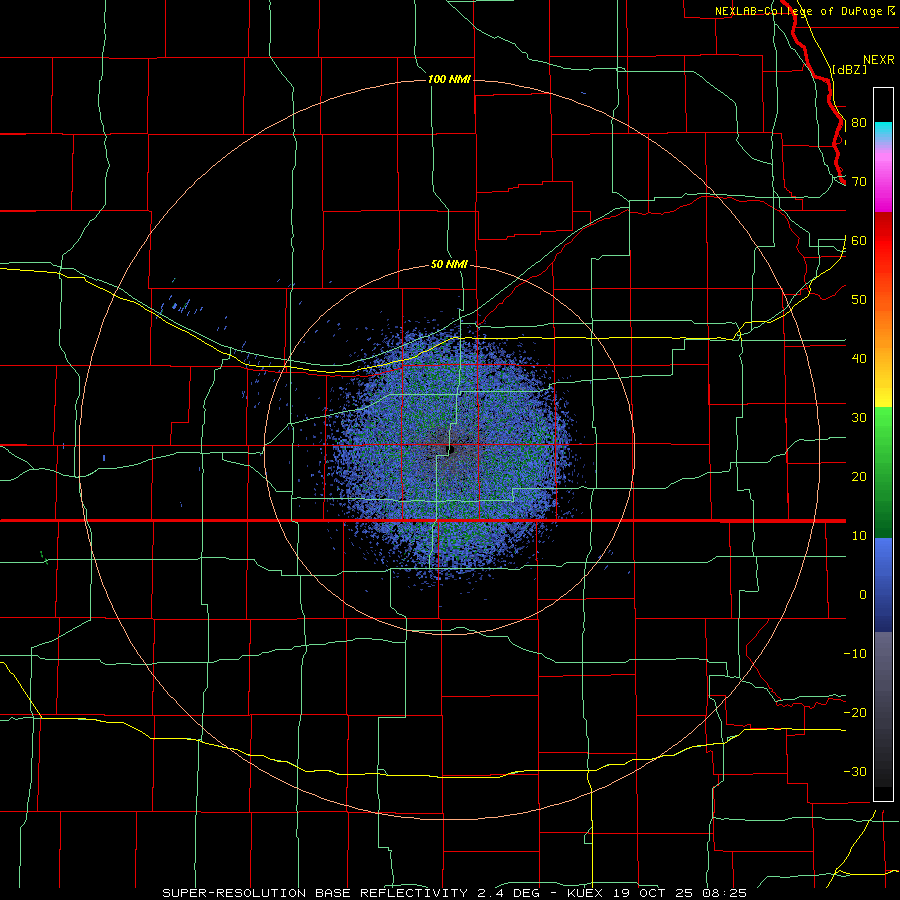Click the [dBZ] units label
The height and width of the screenshot is (900, 900).
(849, 69)
